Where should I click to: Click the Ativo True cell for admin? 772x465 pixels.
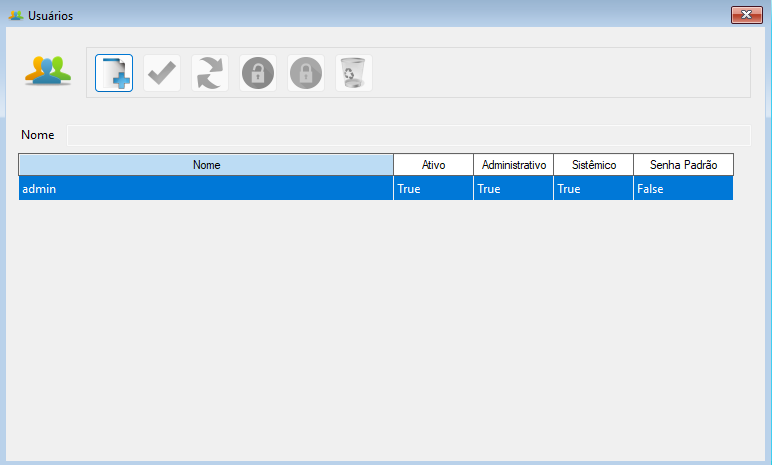[433, 188]
